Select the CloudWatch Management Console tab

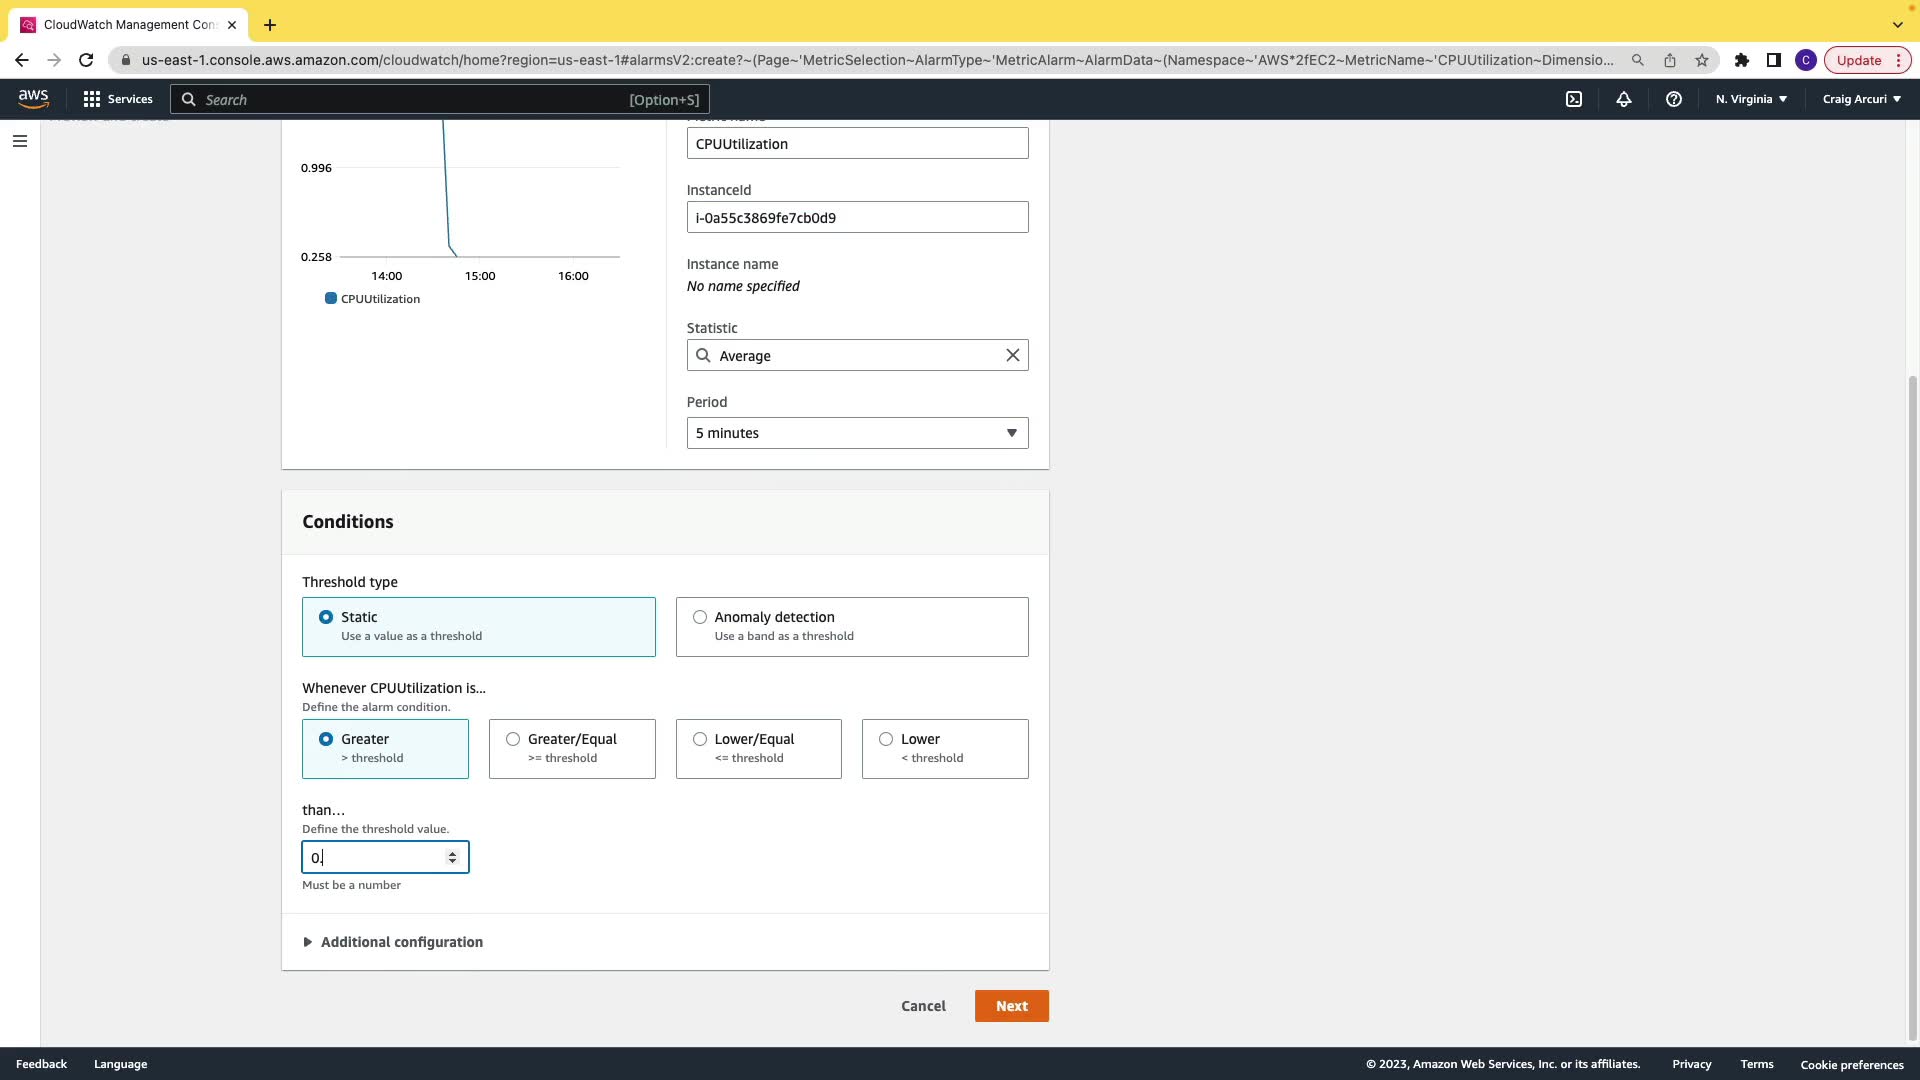coord(128,25)
